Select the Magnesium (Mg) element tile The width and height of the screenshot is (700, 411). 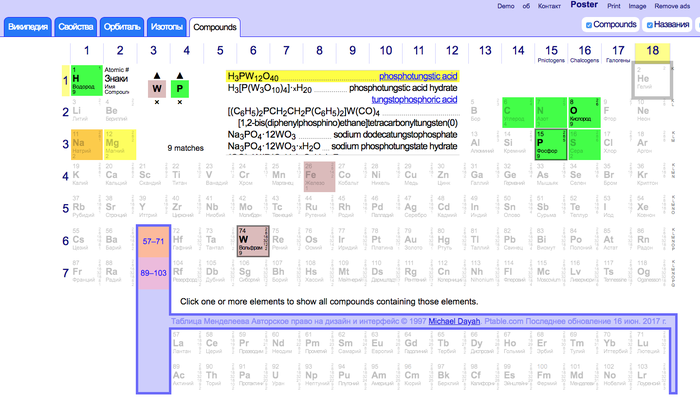pos(118,145)
